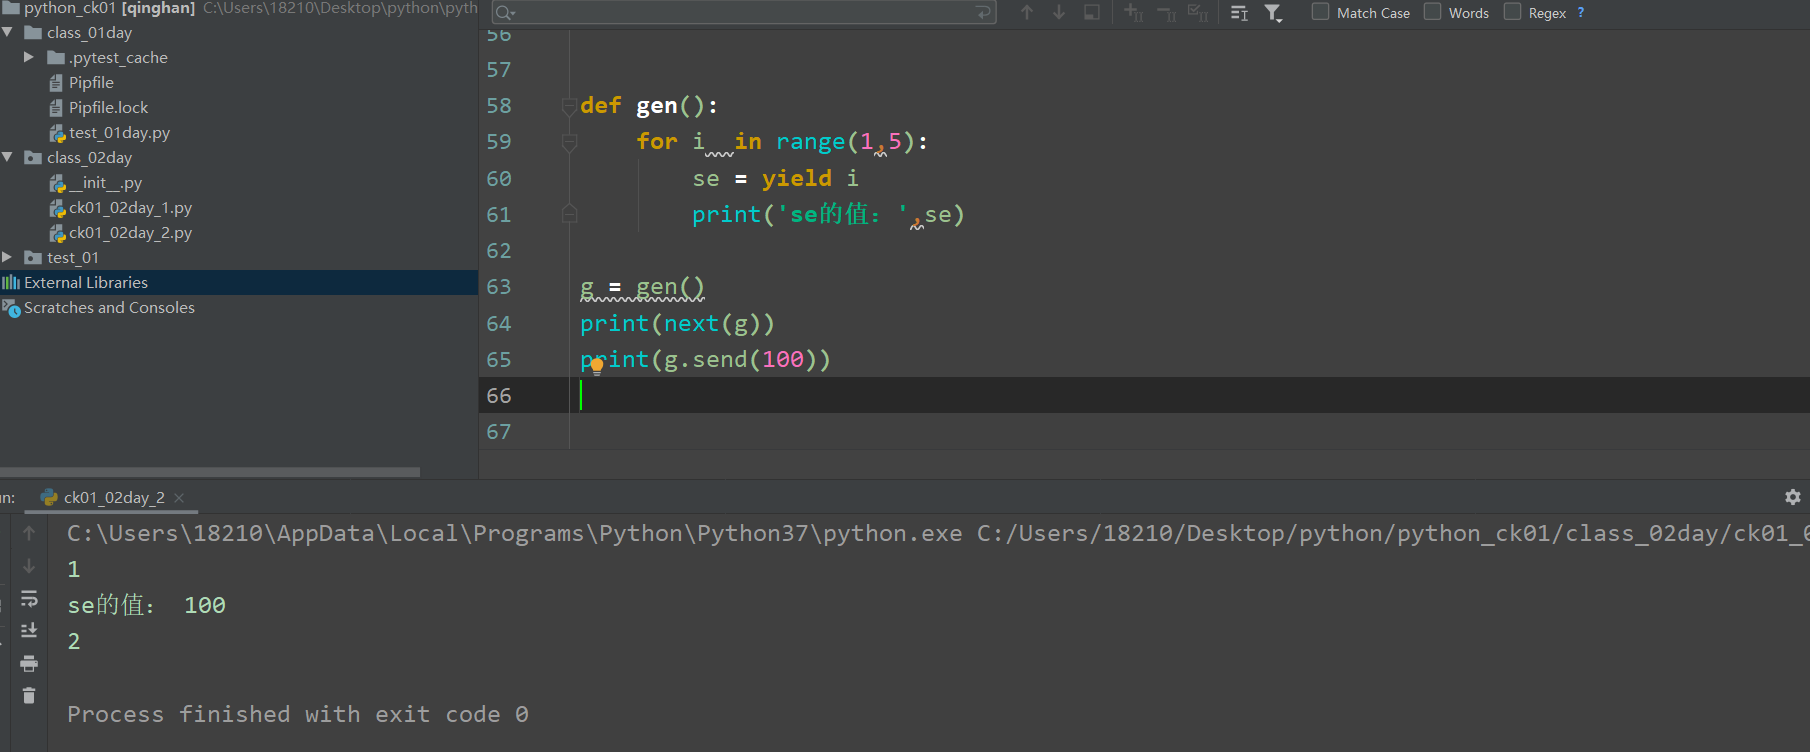Click the fold end marker at line 61

pos(569,214)
